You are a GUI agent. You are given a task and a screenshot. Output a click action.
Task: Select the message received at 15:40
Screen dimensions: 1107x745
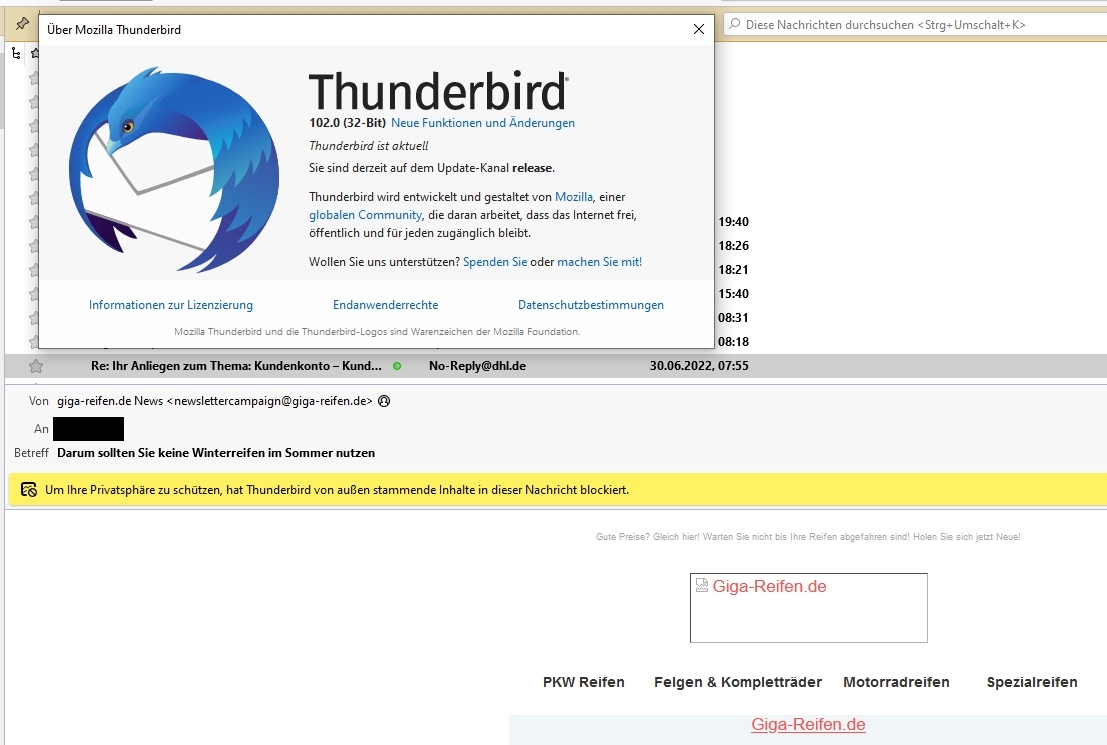coord(734,294)
